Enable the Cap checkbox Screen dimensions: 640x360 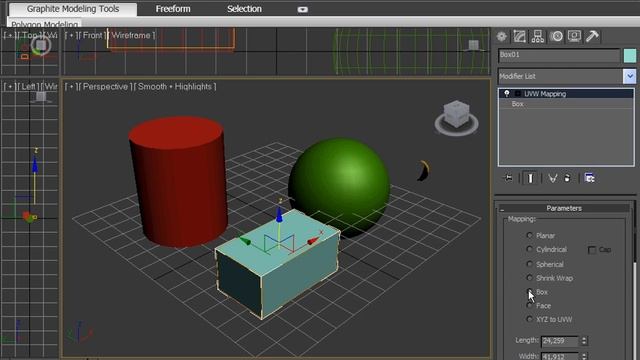(x=591, y=250)
